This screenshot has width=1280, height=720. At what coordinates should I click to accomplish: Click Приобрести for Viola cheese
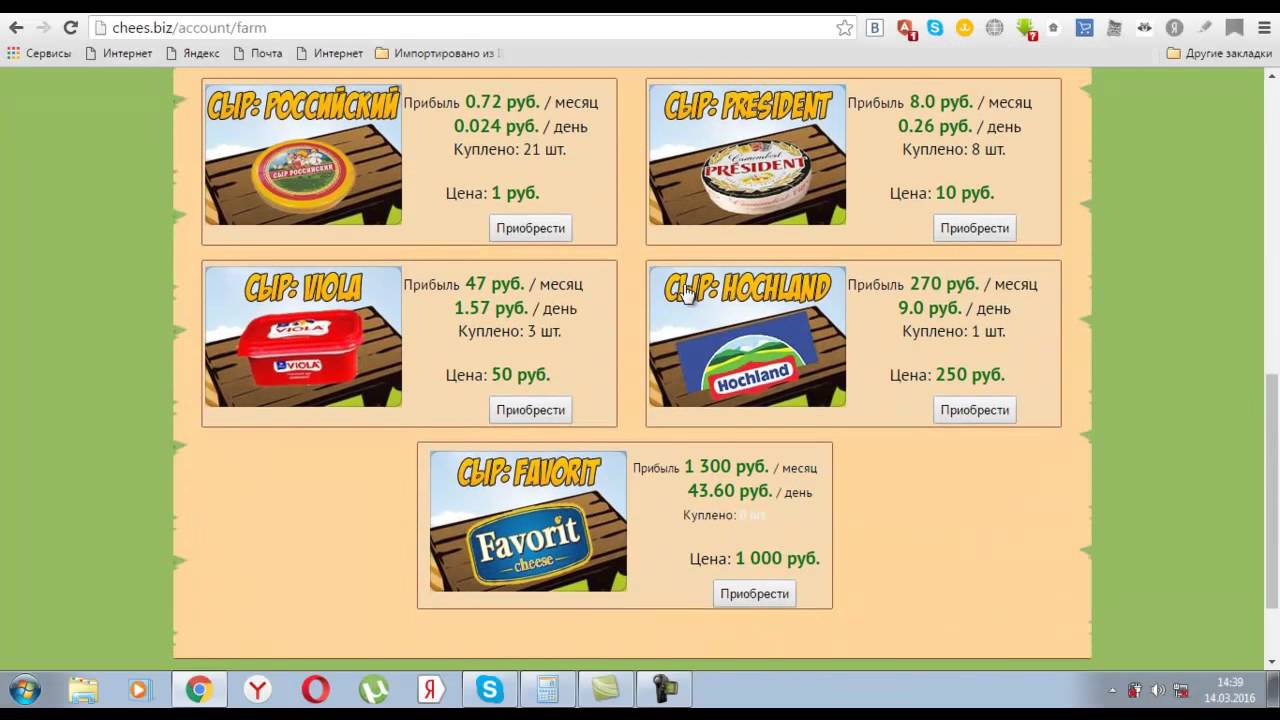click(530, 410)
